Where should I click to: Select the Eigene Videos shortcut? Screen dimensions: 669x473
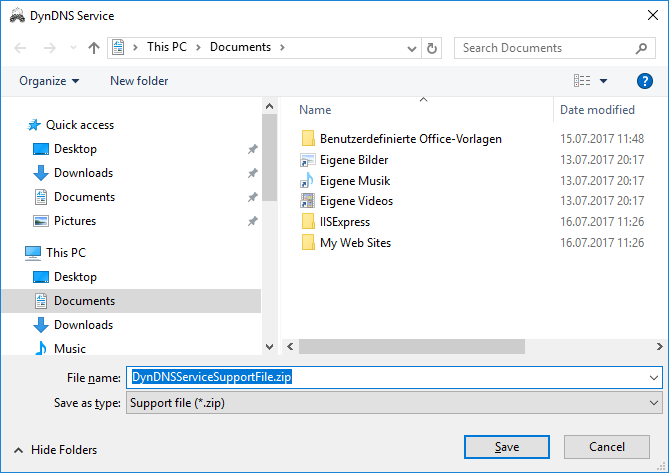pos(356,201)
